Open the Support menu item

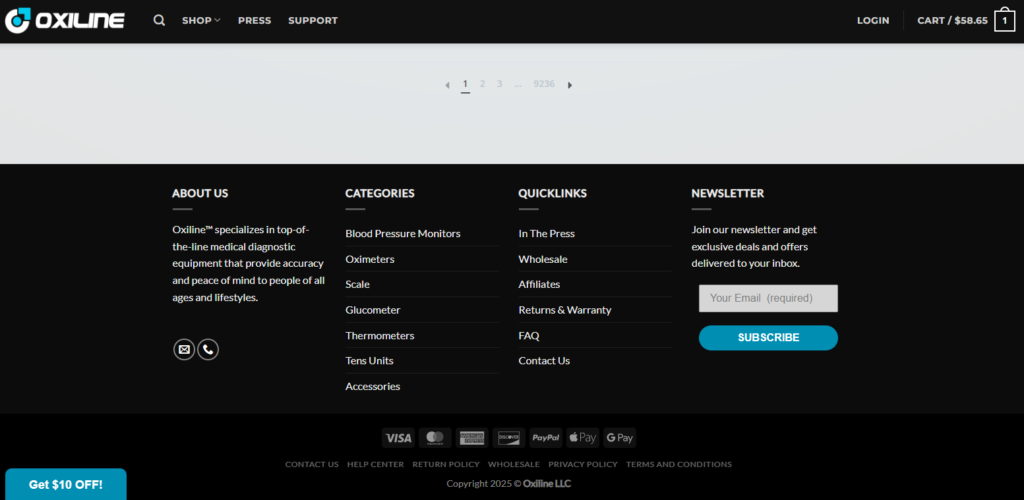313,20
